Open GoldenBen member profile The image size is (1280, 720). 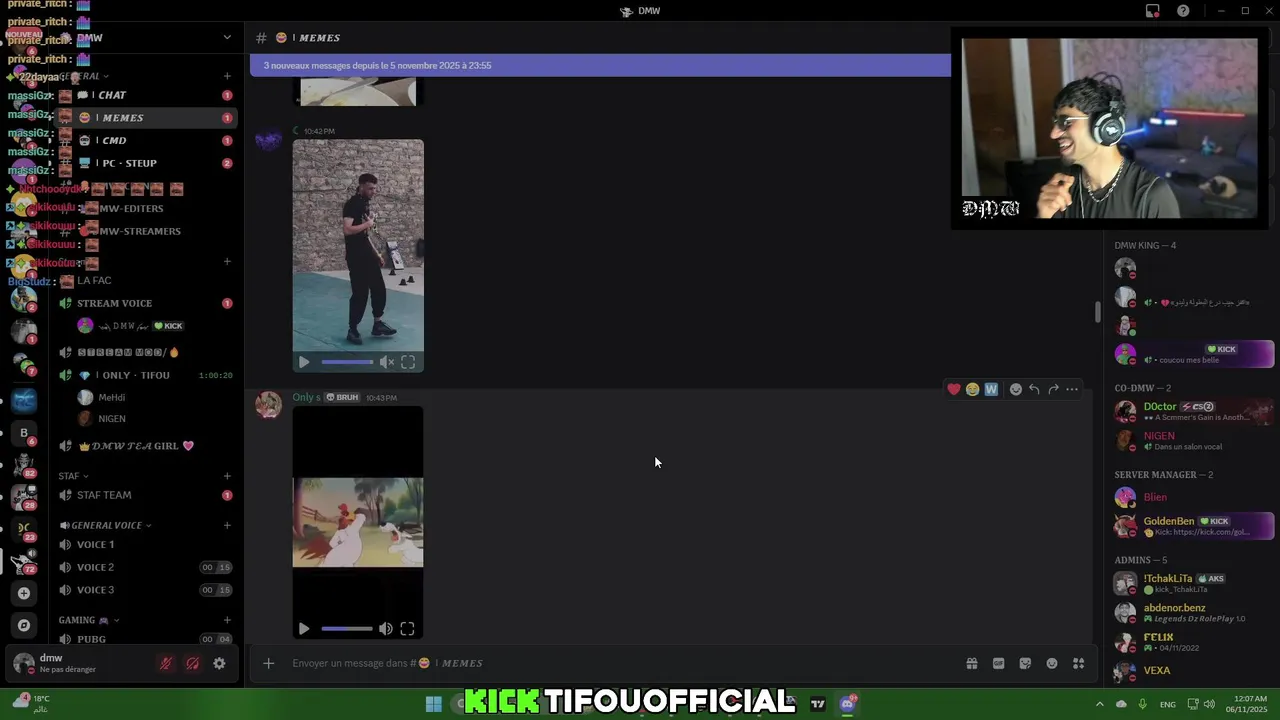[x=1193, y=526]
